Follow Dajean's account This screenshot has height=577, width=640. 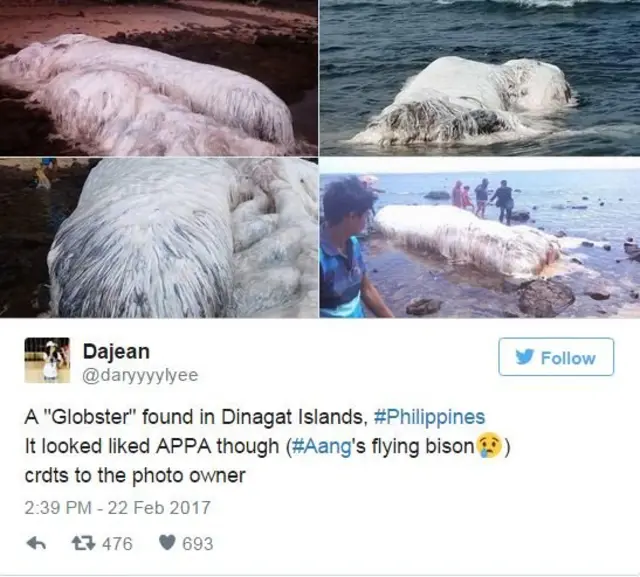556,357
